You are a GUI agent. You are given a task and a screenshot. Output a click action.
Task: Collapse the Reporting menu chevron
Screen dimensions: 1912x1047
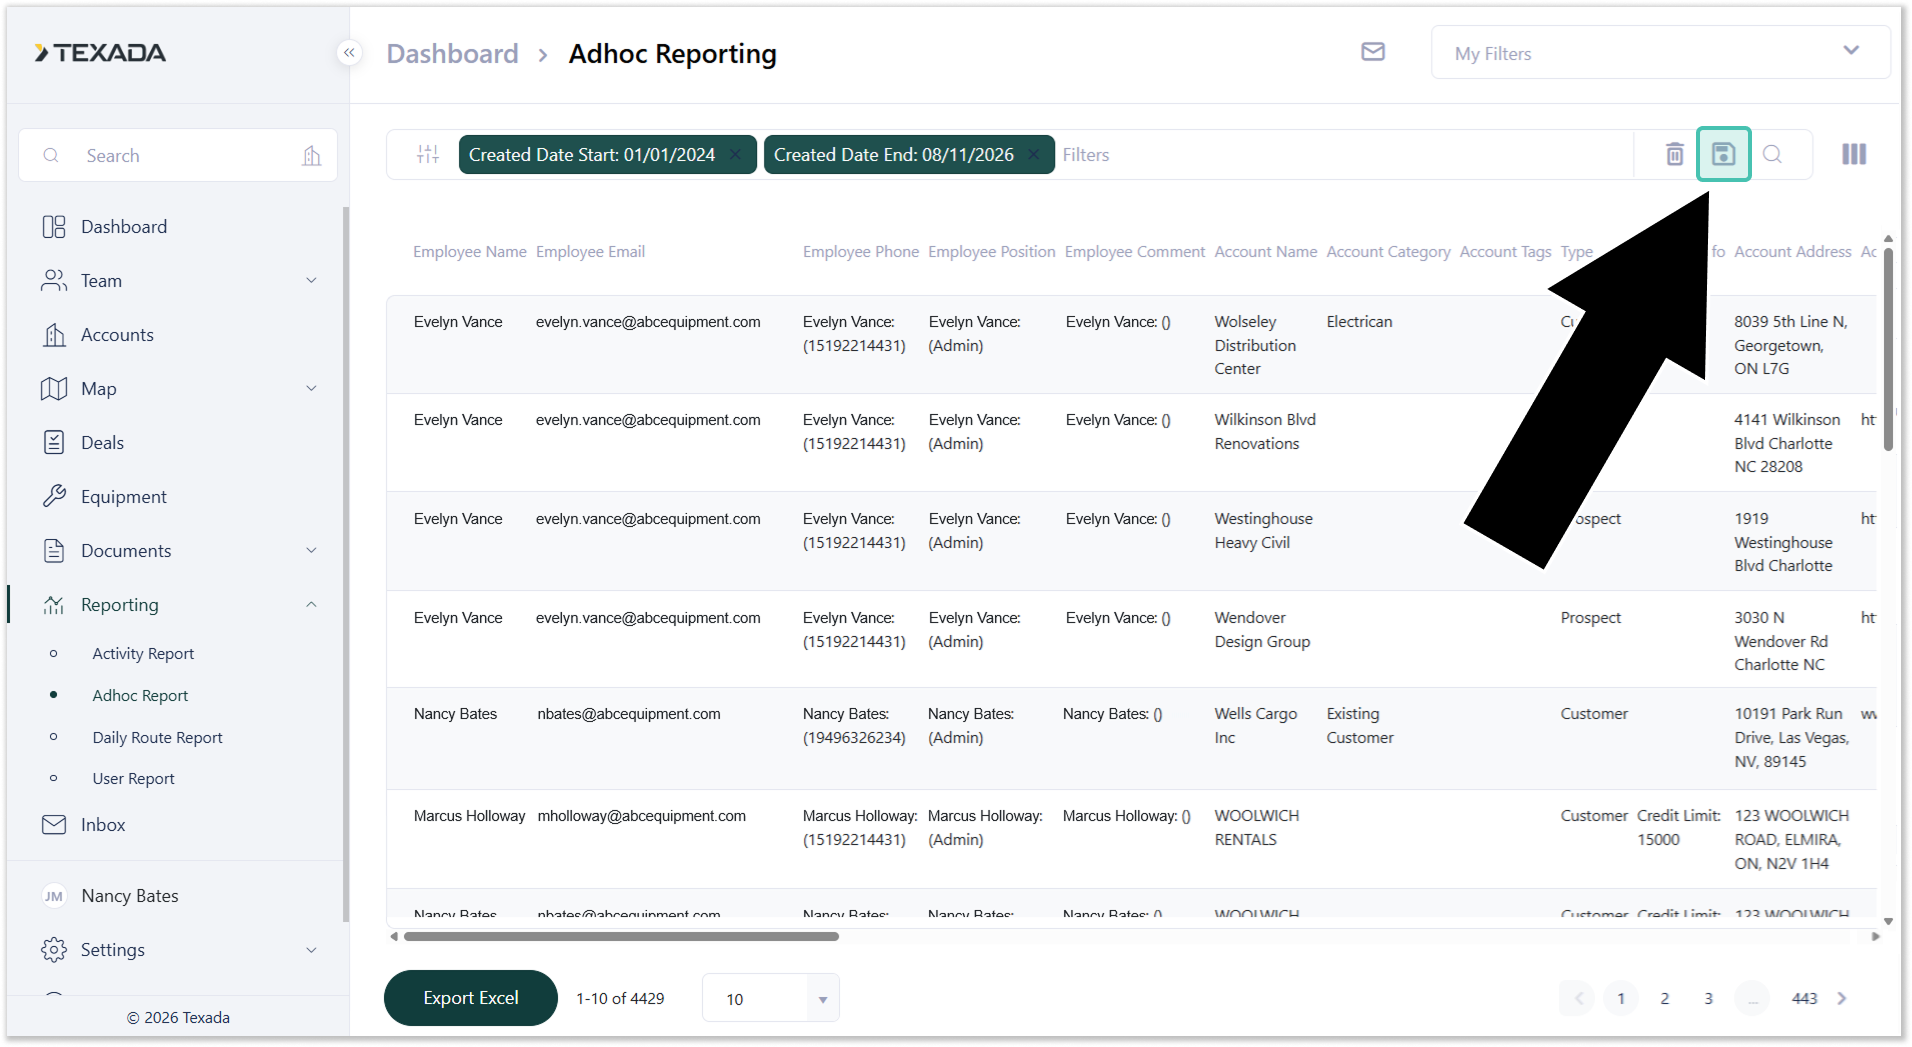(311, 605)
